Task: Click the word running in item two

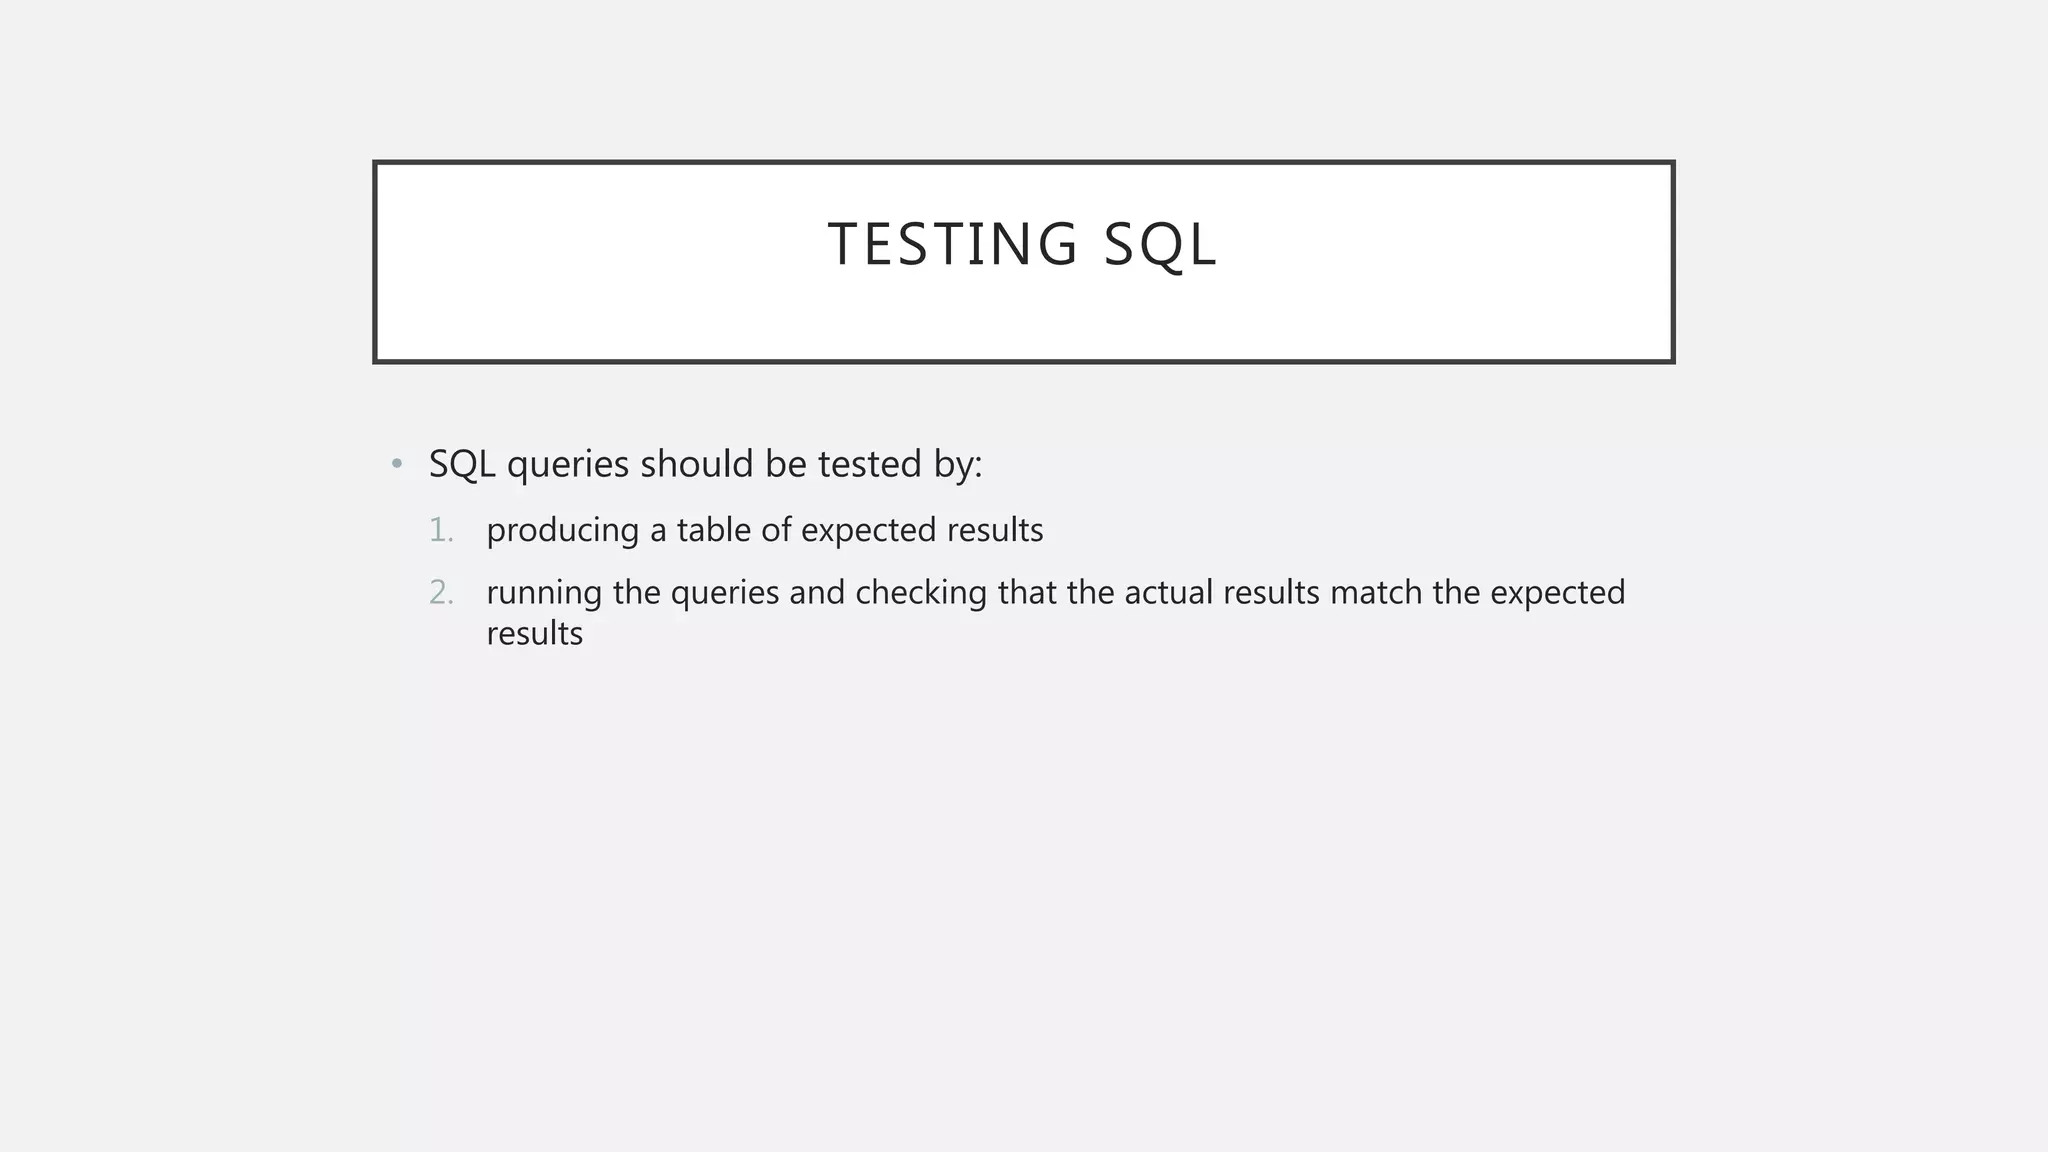Action: pyautogui.click(x=543, y=593)
